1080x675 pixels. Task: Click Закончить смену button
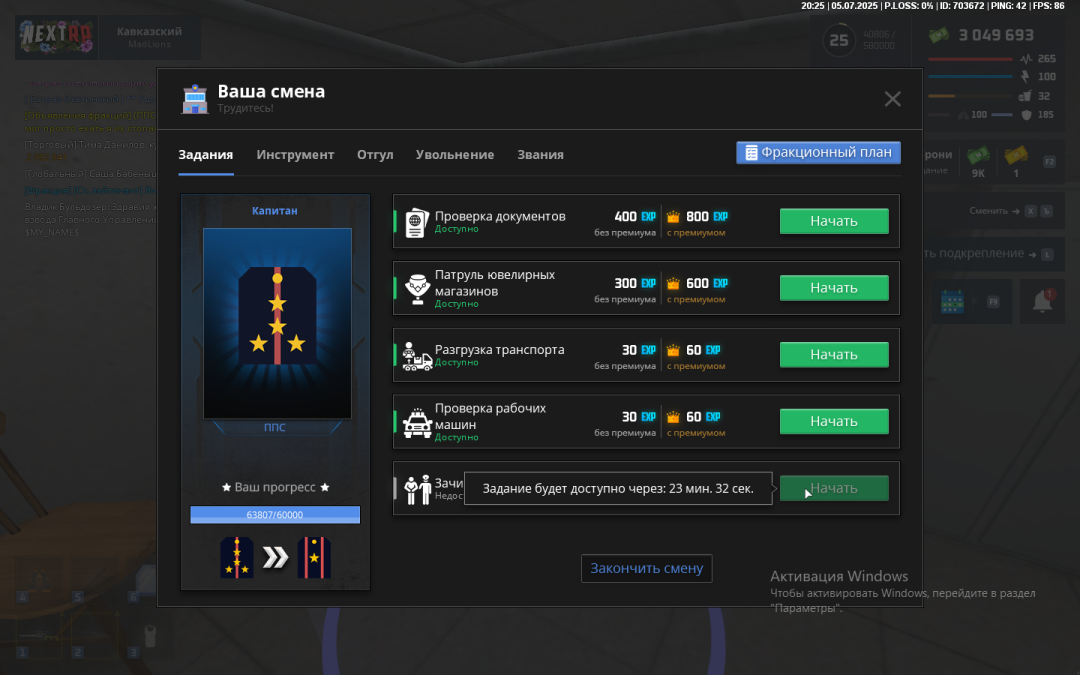coord(647,568)
